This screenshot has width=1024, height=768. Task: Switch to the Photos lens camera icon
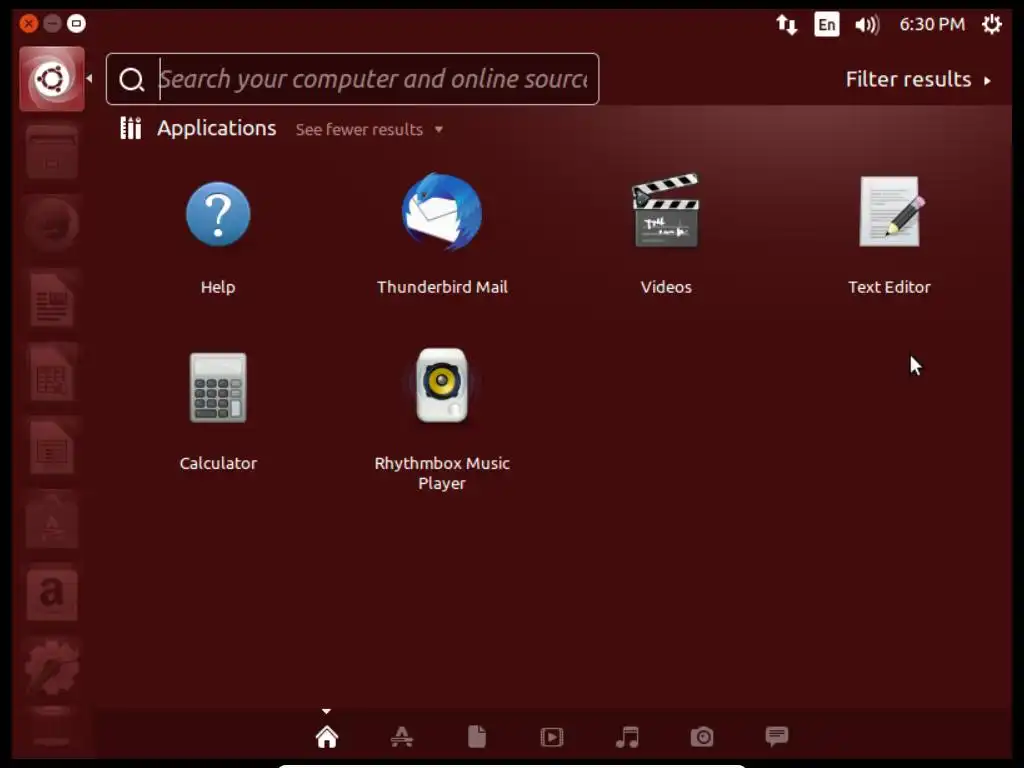(702, 737)
